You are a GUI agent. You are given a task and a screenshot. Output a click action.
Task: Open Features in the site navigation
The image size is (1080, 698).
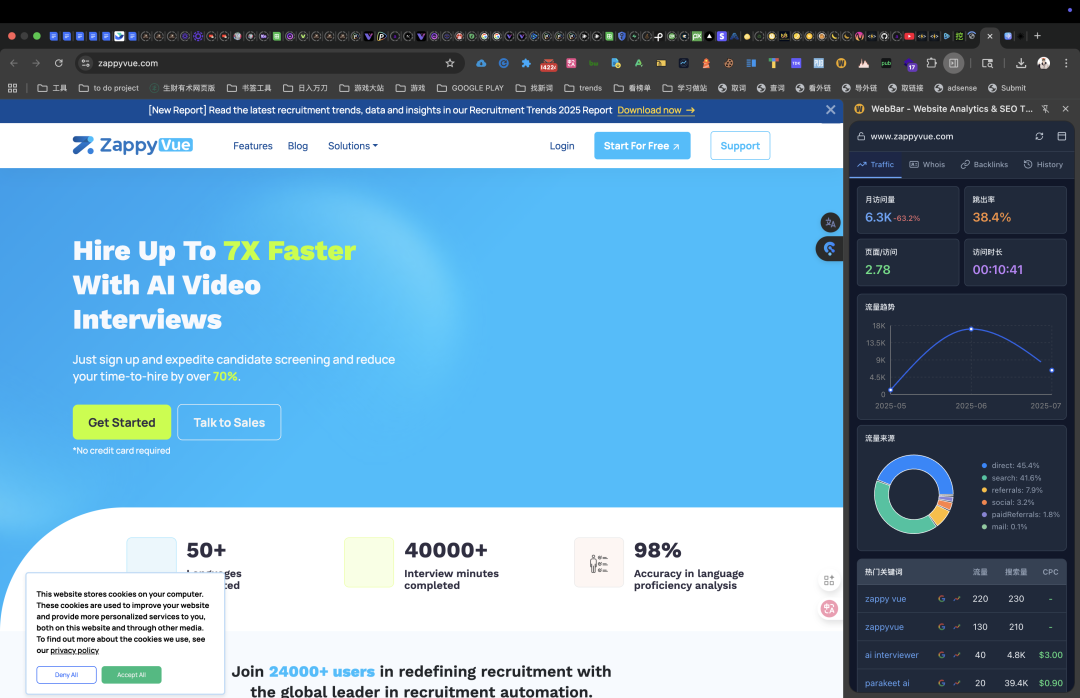(x=253, y=145)
